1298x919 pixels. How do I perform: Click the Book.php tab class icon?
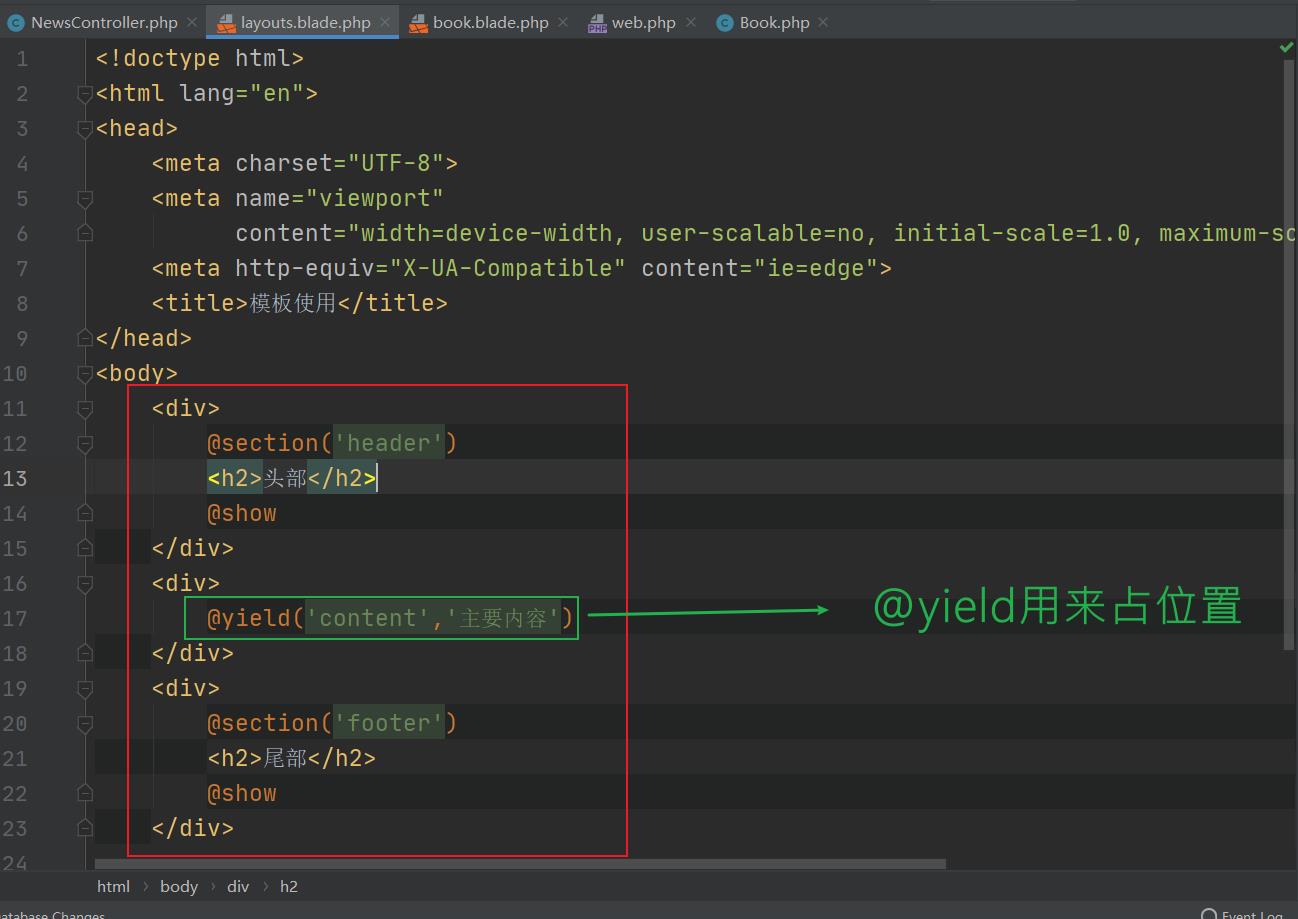pos(725,22)
